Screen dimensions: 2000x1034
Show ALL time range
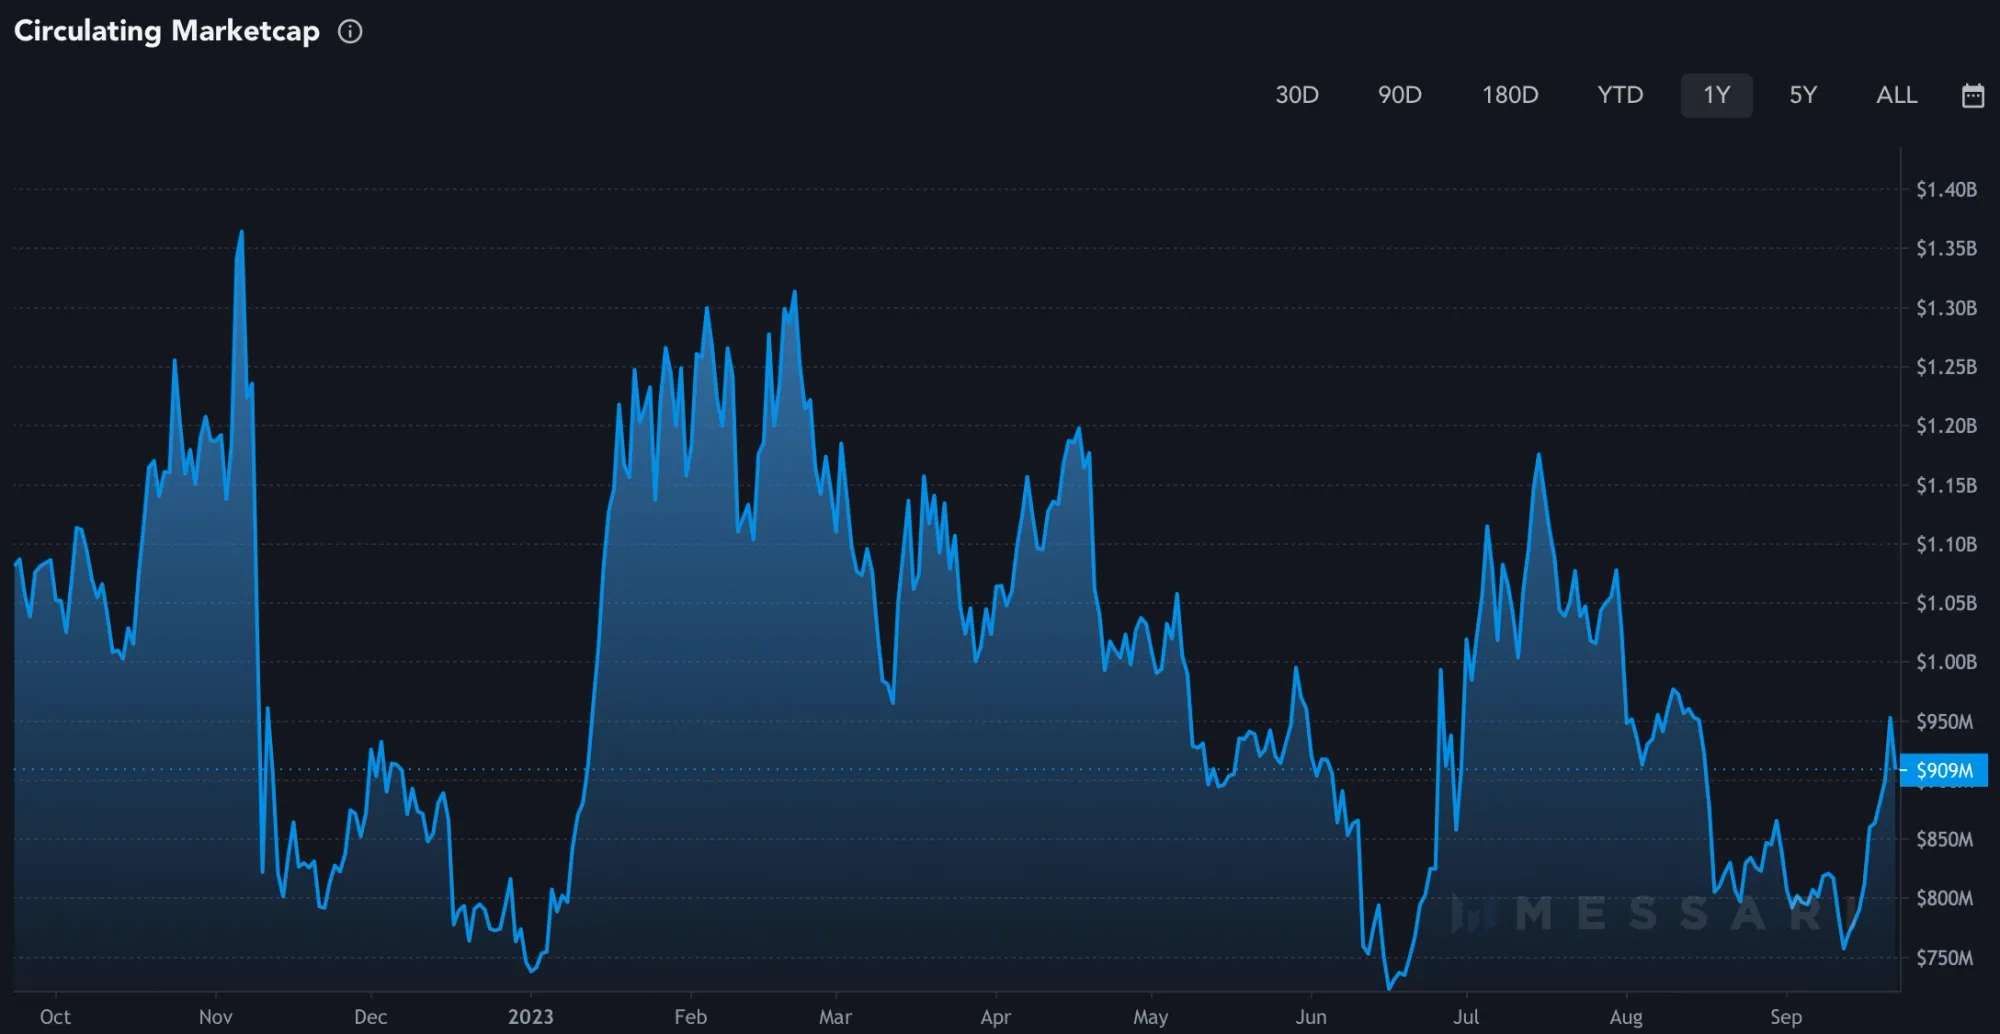coord(1897,95)
